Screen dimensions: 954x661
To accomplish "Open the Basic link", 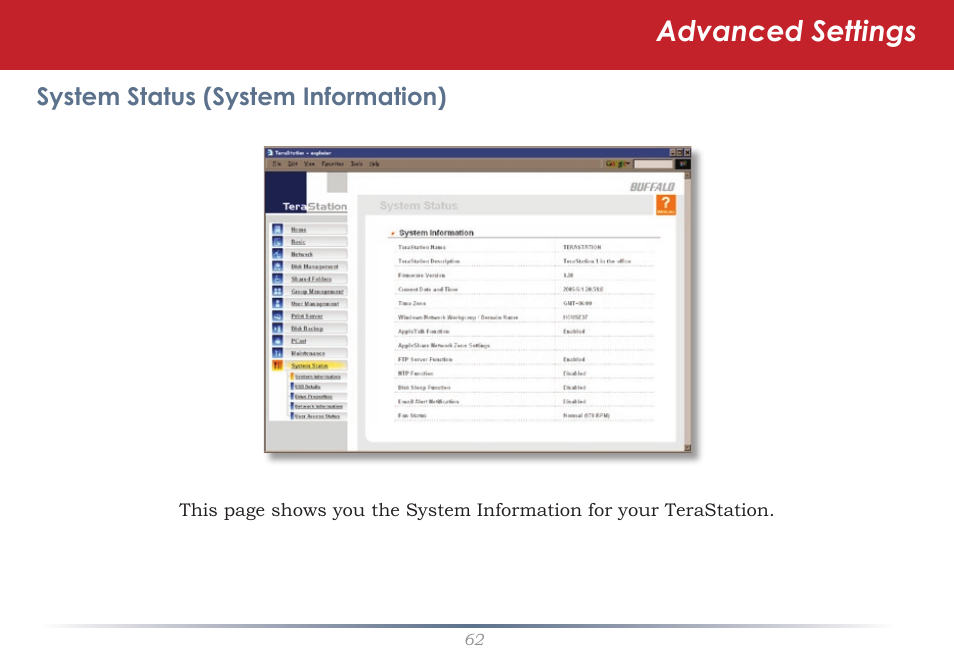I will point(298,242).
